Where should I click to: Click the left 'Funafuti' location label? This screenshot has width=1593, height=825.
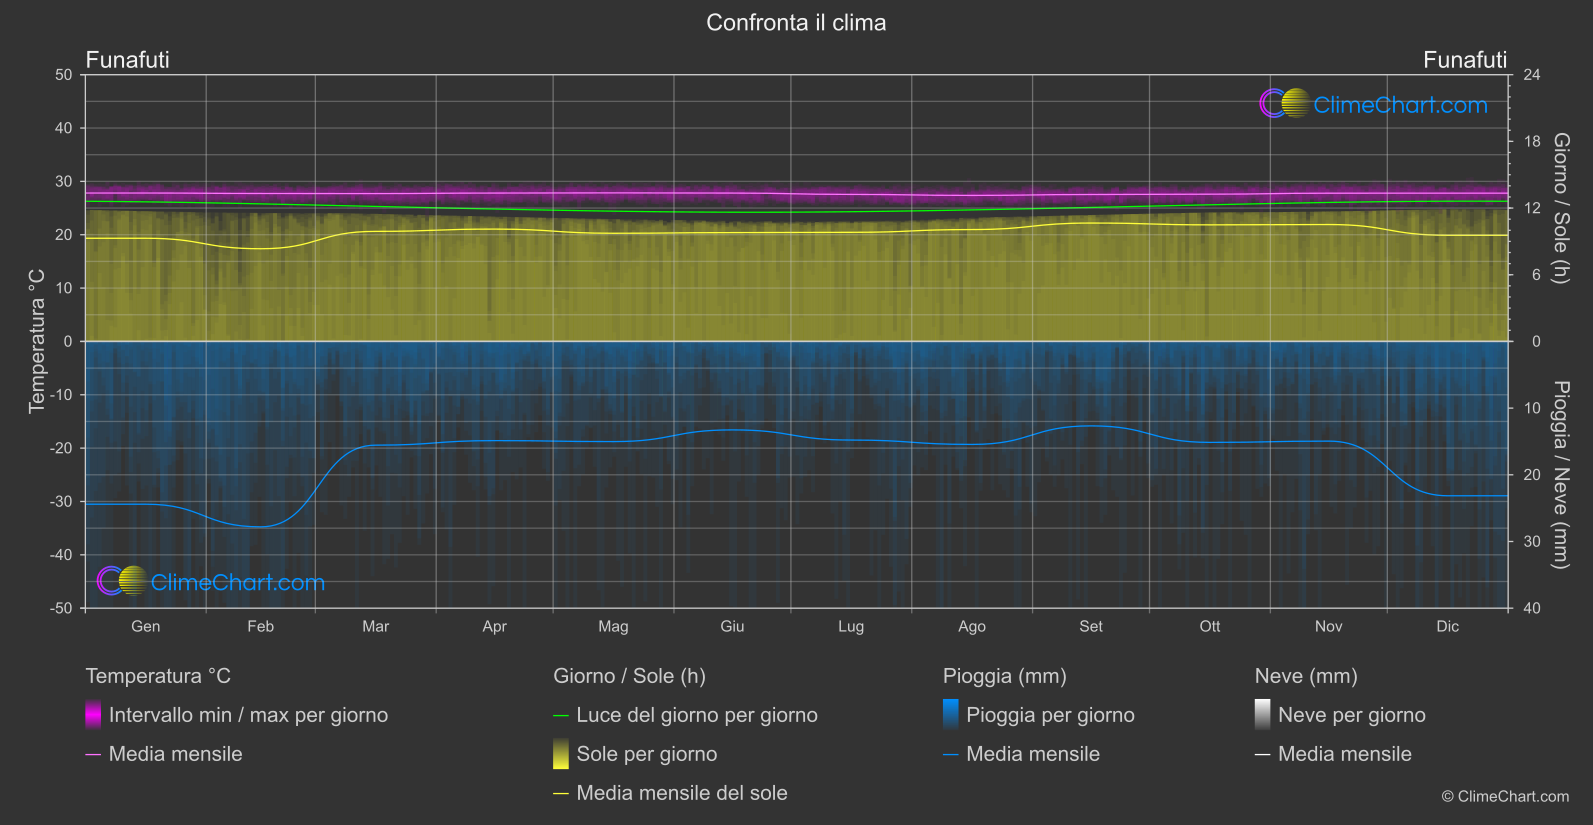(x=127, y=60)
